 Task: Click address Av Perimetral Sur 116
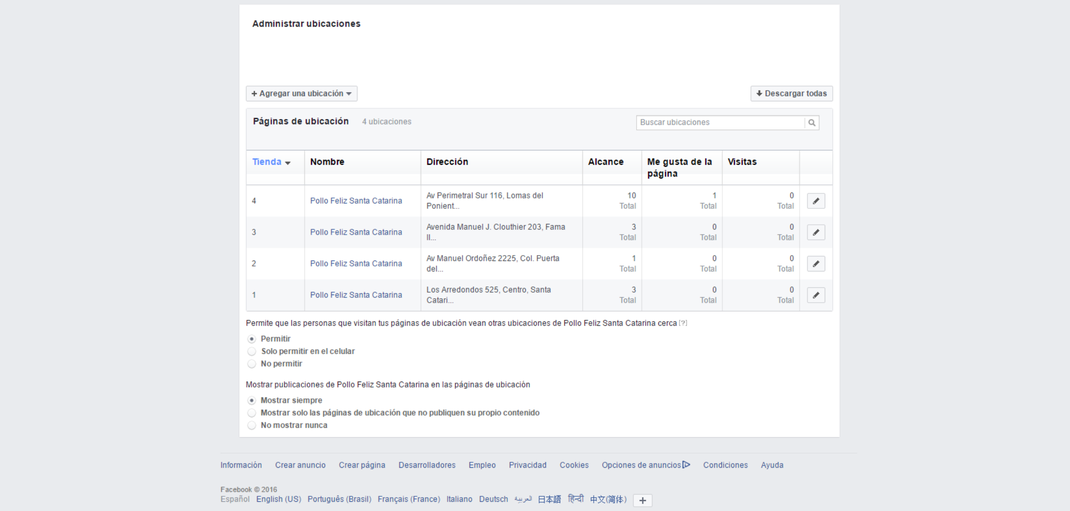485,201
